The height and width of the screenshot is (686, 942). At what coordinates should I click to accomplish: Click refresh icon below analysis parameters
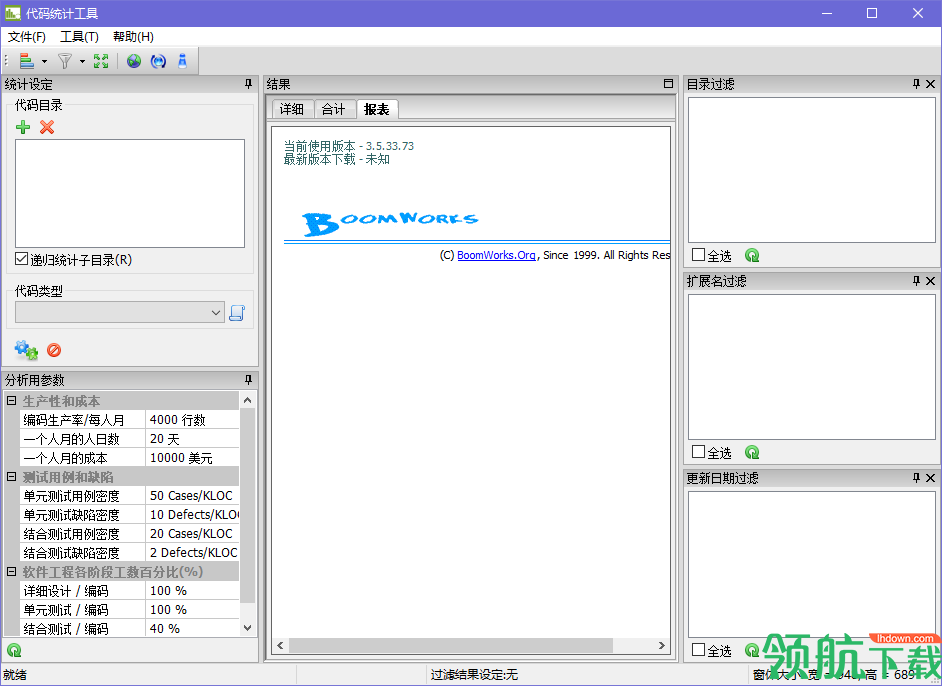coord(14,649)
